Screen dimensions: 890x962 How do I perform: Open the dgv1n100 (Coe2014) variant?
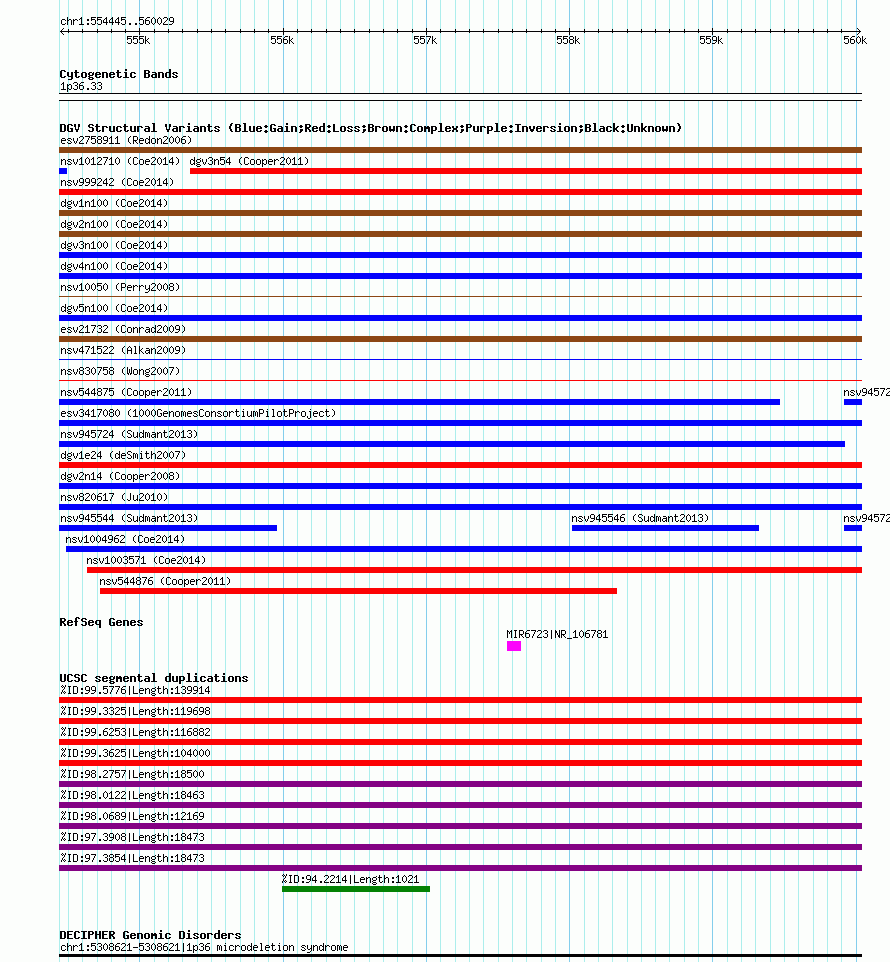click(x=114, y=203)
